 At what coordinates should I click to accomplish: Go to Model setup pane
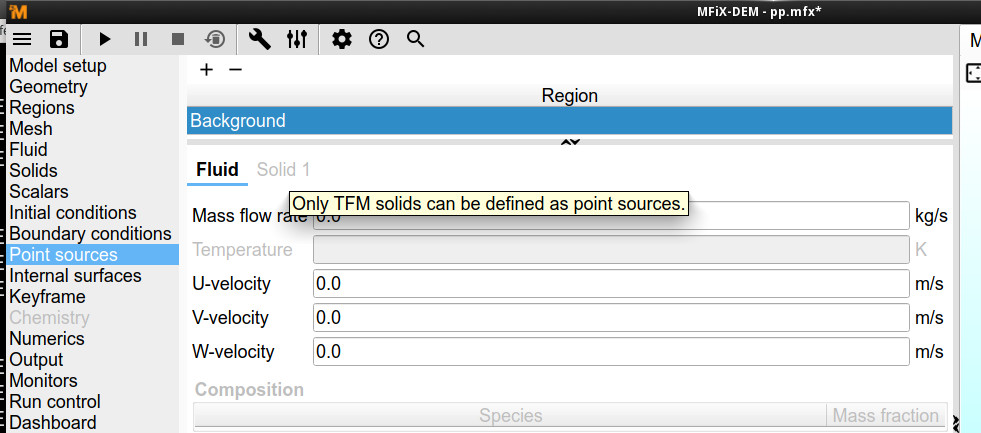click(58, 66)
